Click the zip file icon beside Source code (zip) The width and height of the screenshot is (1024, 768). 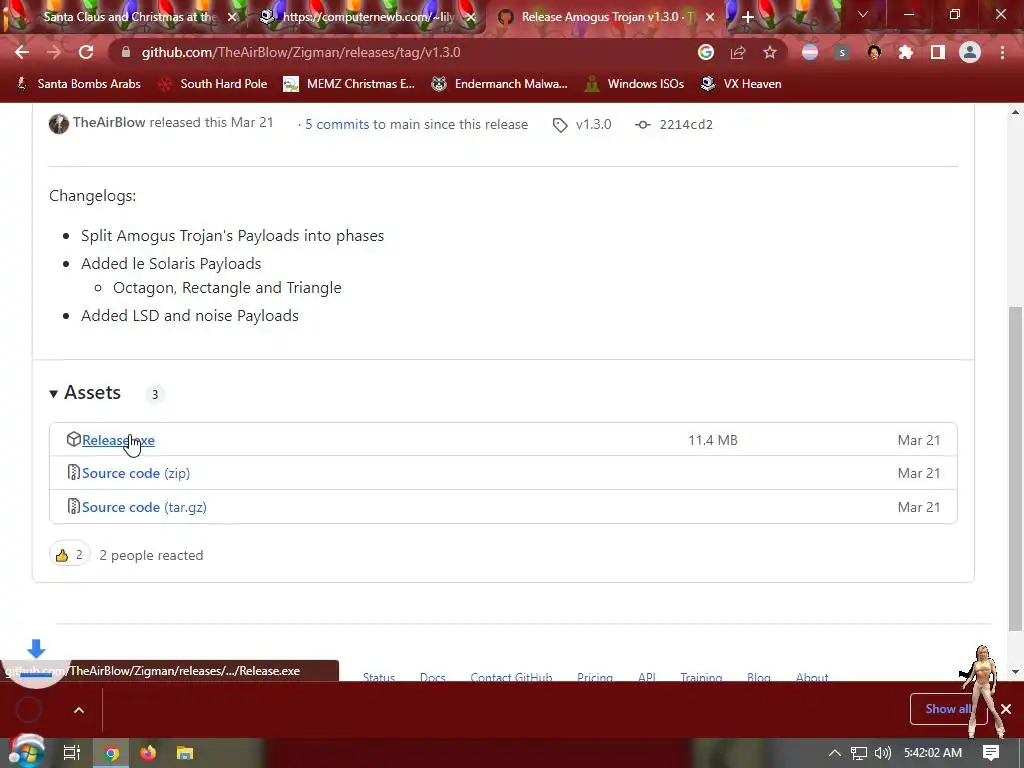click(74, 472)
